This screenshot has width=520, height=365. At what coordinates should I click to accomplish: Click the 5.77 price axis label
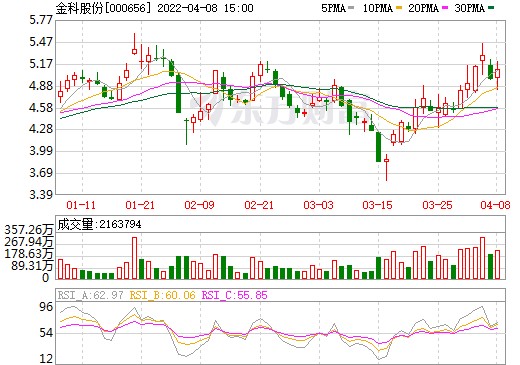41,20
